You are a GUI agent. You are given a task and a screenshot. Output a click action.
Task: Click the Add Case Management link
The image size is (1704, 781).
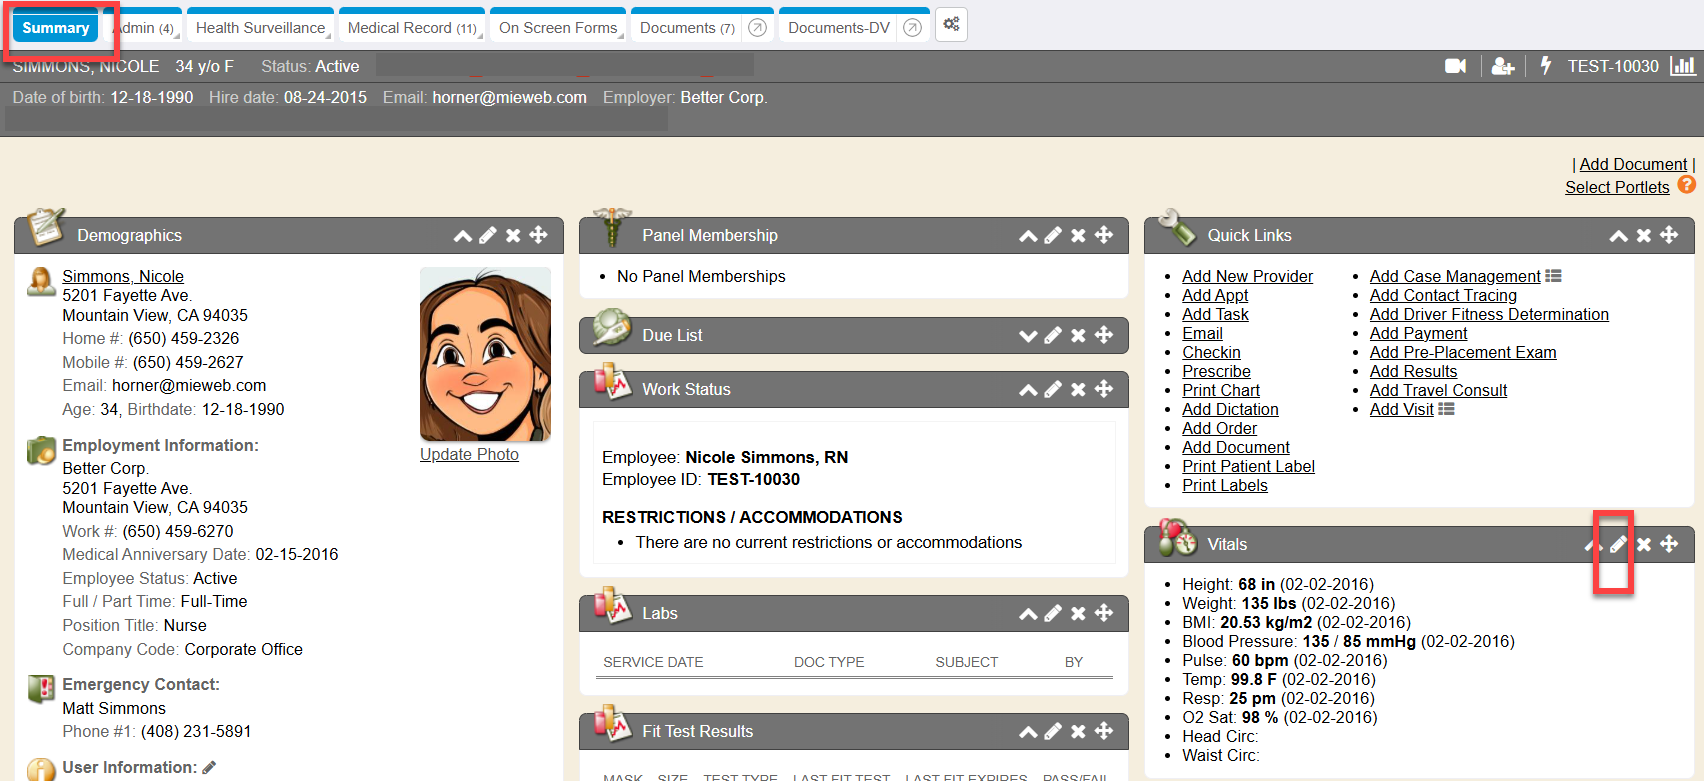(1454, 276)
